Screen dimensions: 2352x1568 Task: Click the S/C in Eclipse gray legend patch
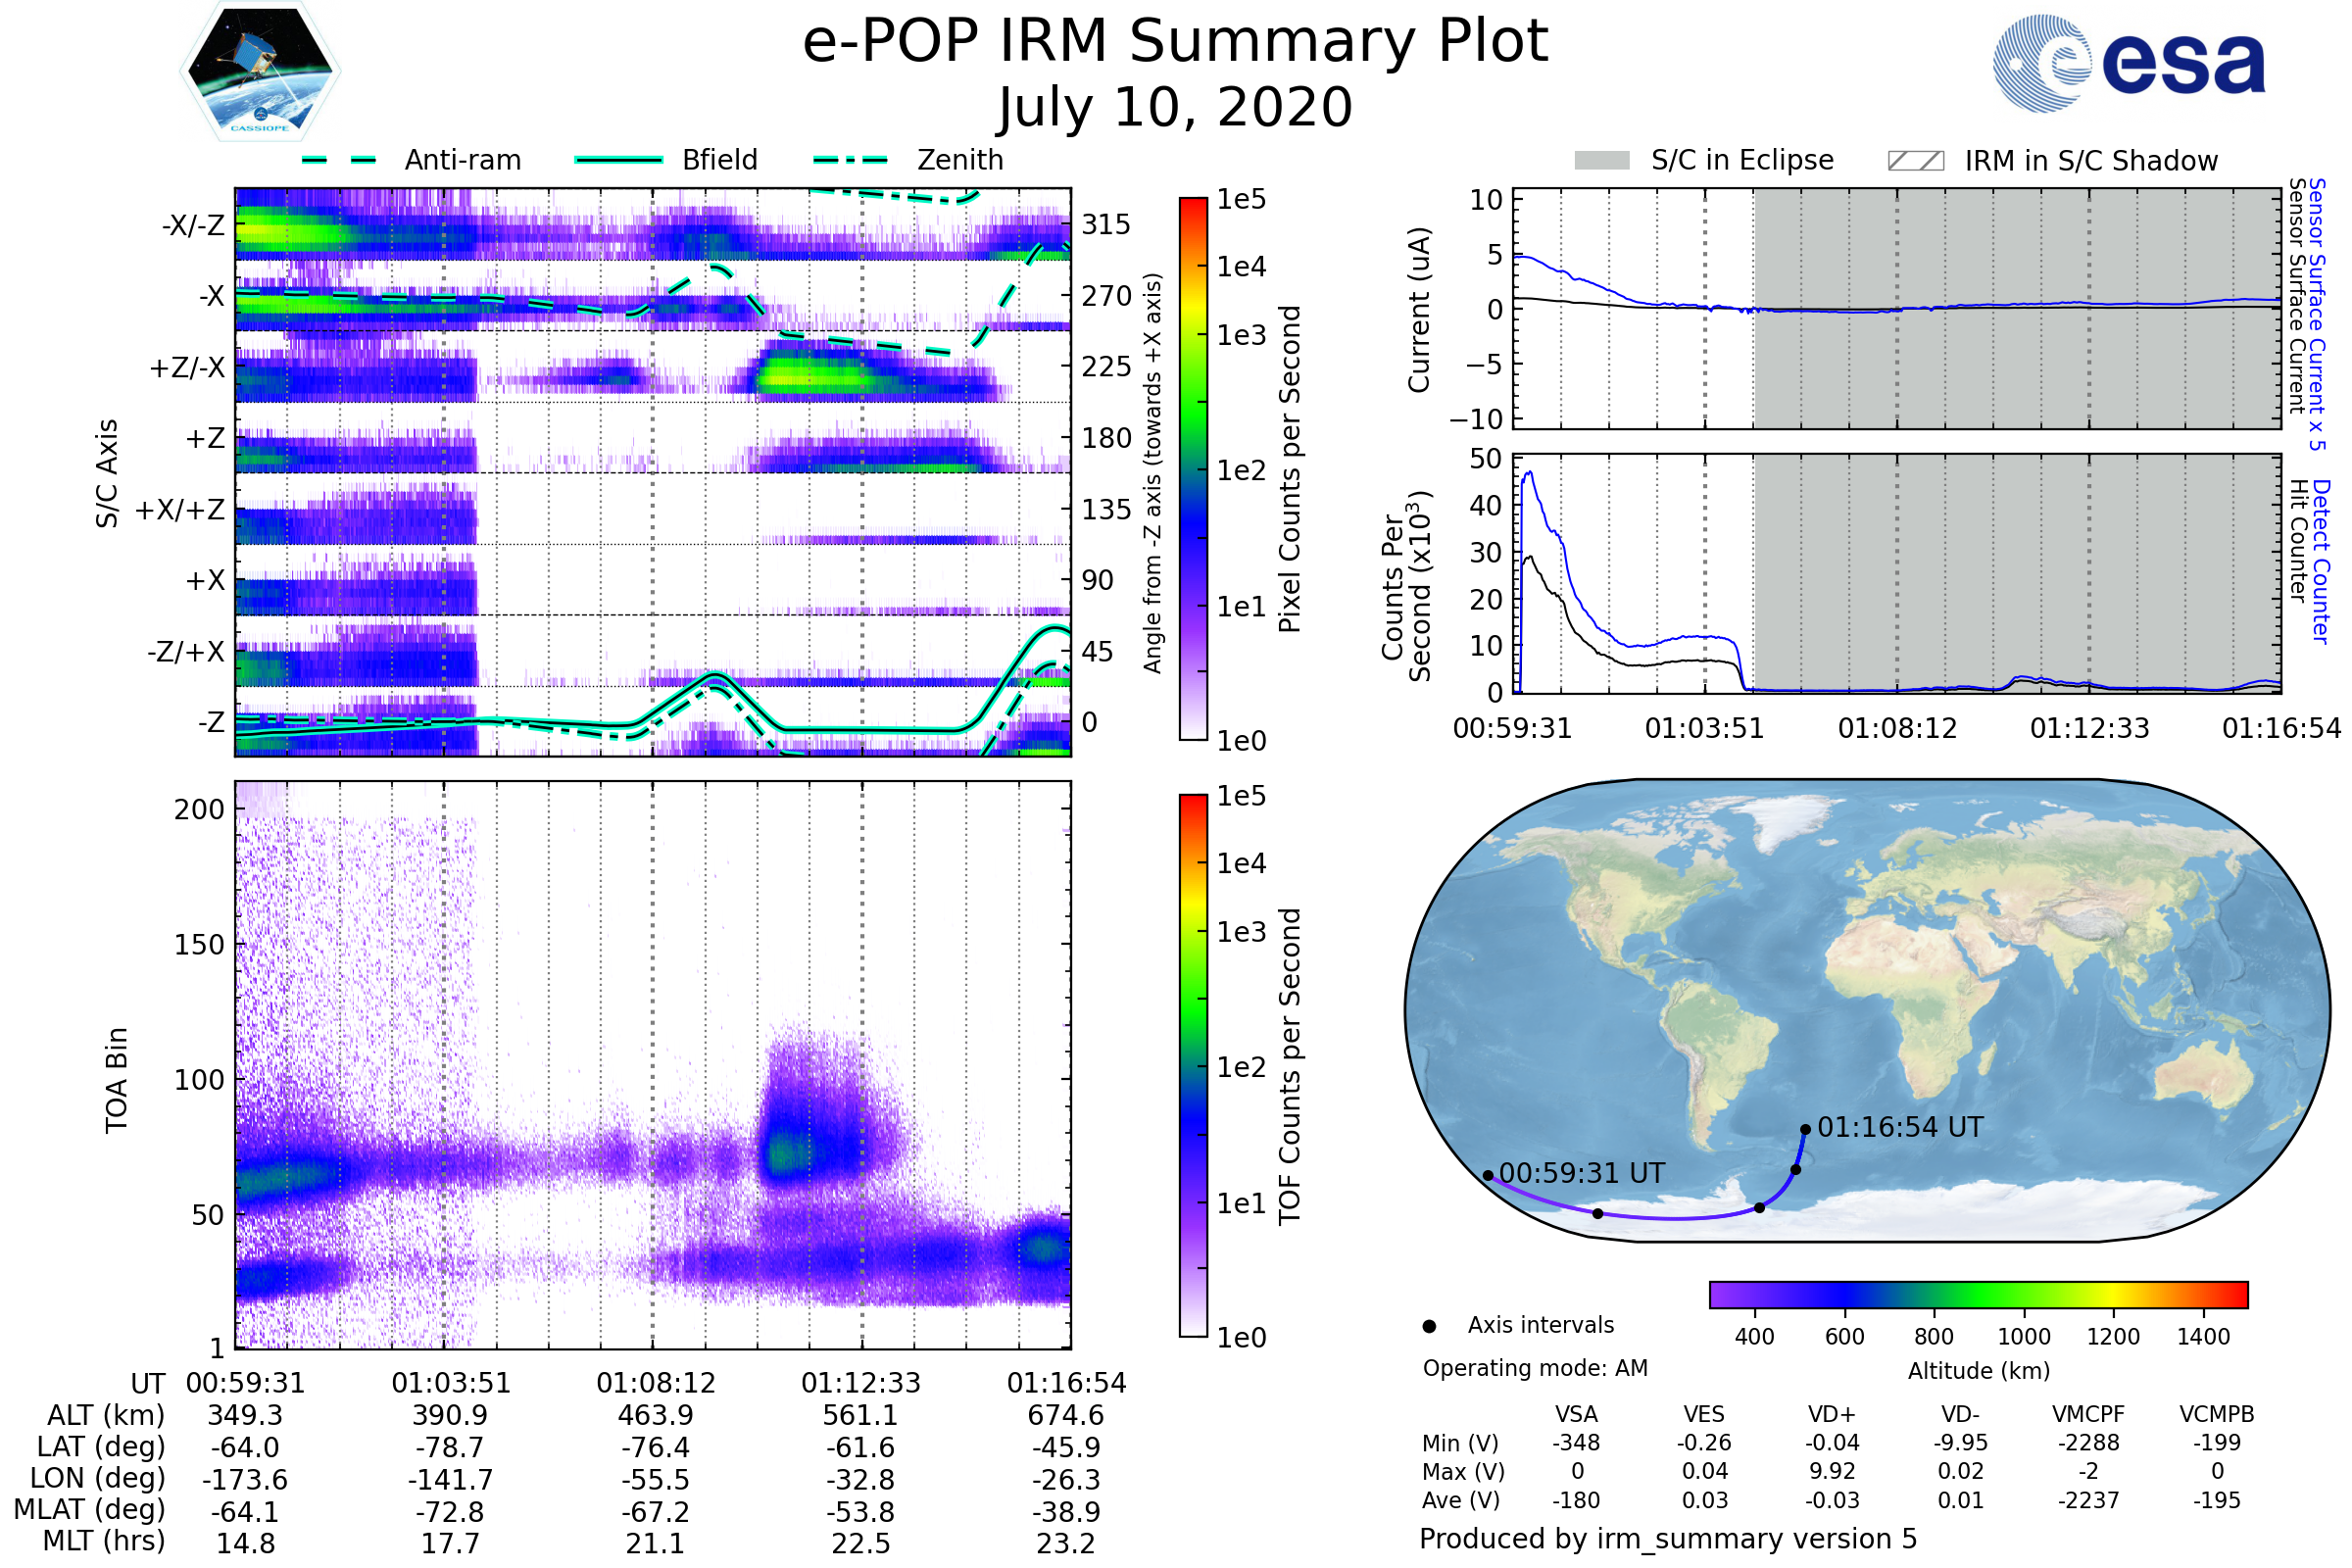click(1601, 161)
